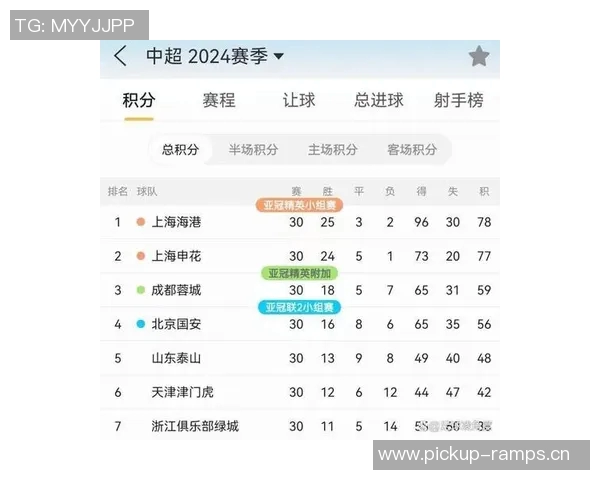Click 成都蓉城's points value 59
This screenshot has height=480, width=600.
[x=484, y=290]
